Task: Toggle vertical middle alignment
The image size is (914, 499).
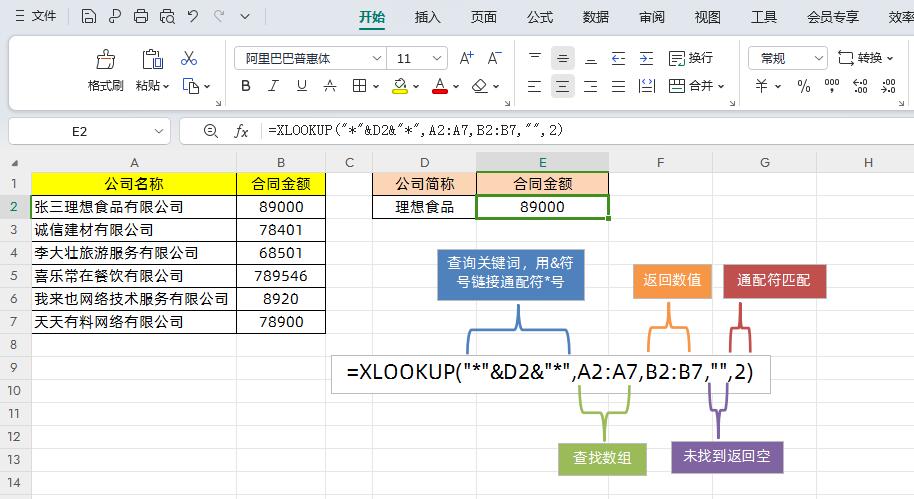Action: click(x=563, y=58)
